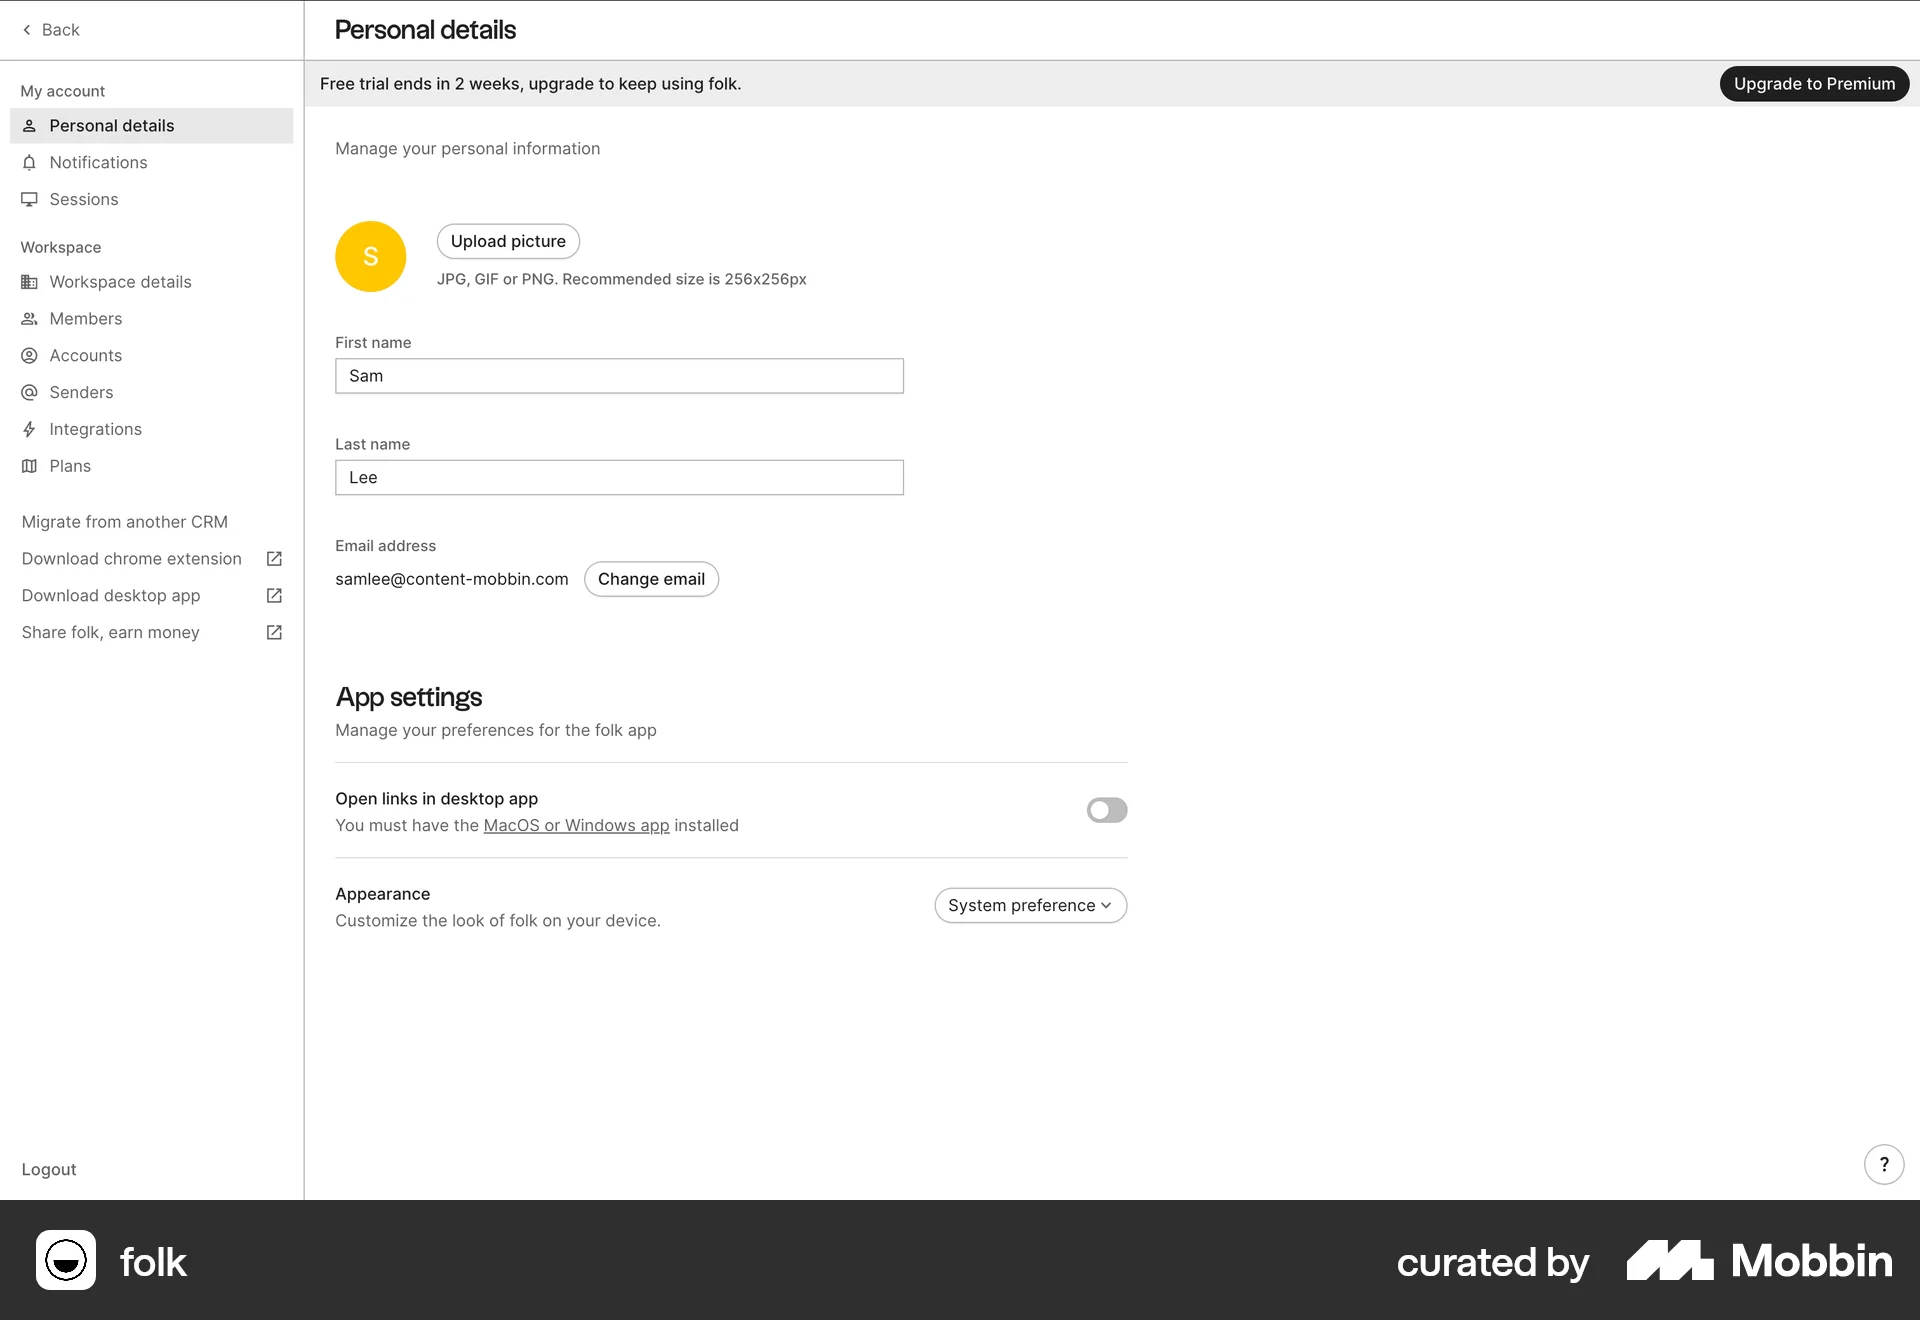The width and height of the screenshot is (1920, 1320).
Task: Open the MacOS or Windows app link
Action: tap(576, 825)
